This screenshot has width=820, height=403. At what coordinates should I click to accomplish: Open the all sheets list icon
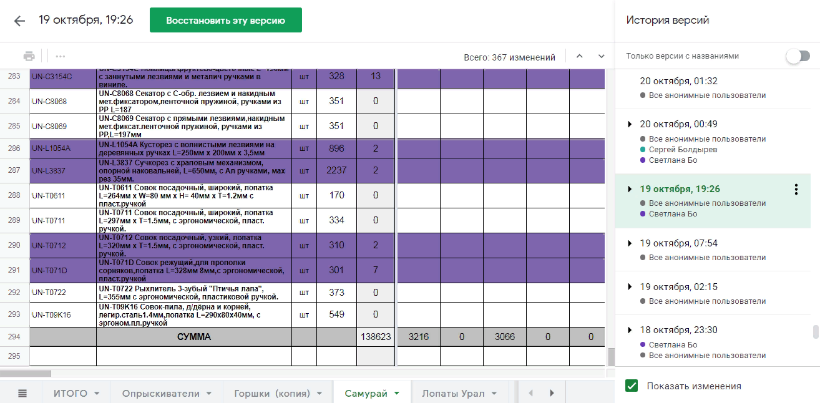(23, 392)
